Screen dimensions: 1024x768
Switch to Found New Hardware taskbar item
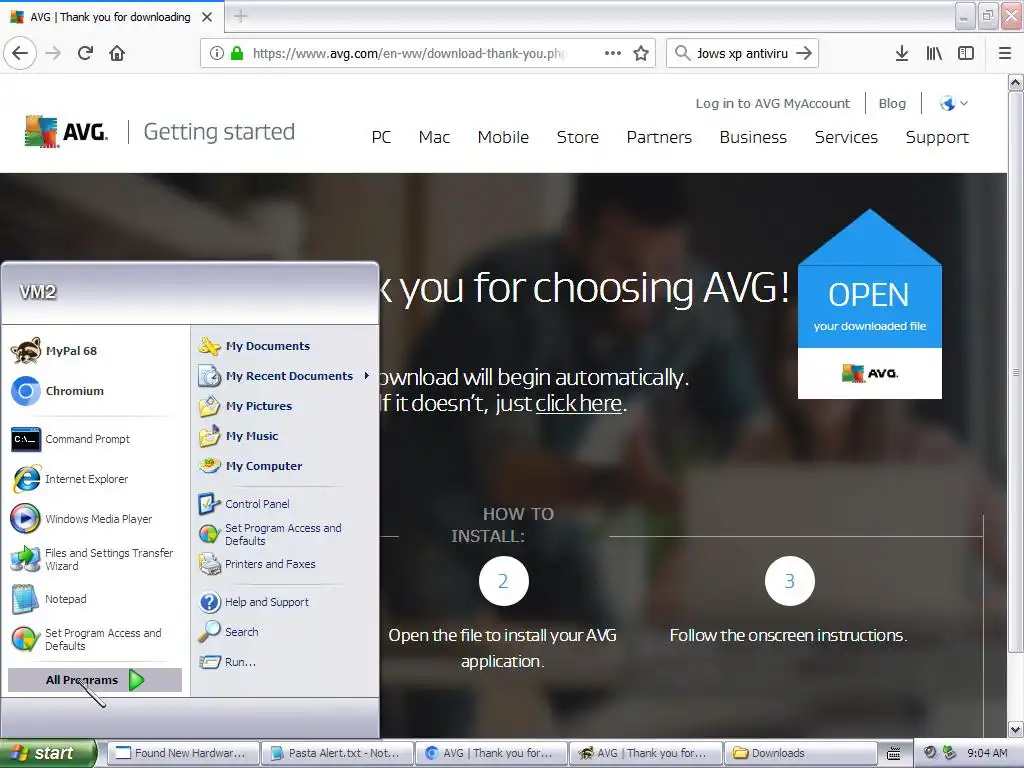pos(183,753)
